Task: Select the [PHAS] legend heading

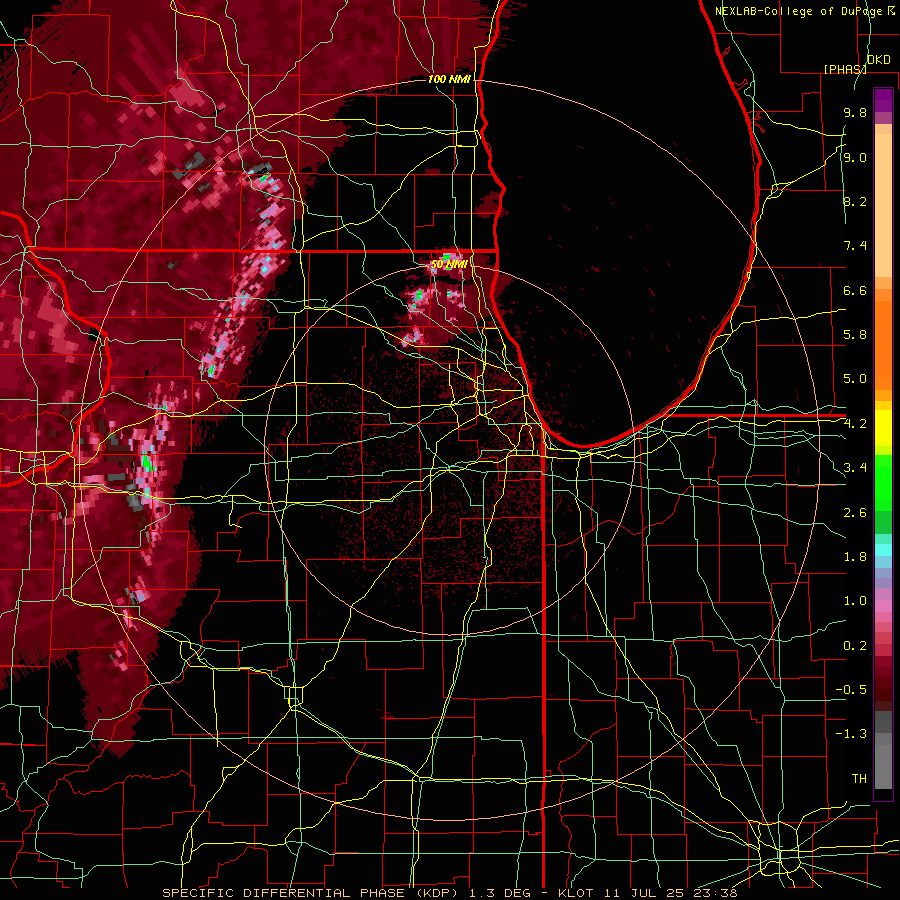Action: tap(845, 69)
